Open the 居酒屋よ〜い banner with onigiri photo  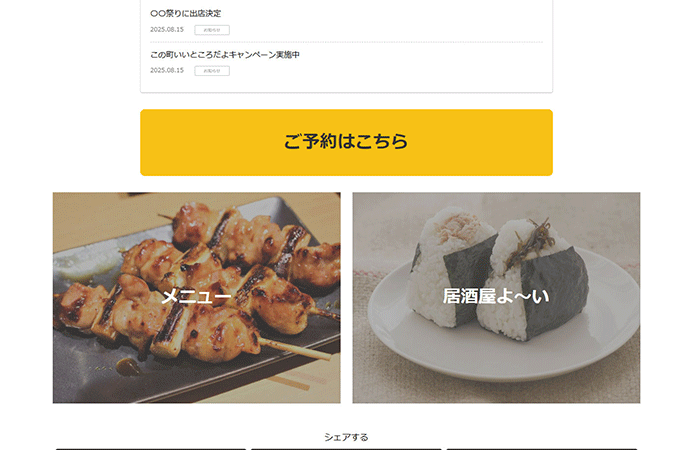click(x=496, y=298)
